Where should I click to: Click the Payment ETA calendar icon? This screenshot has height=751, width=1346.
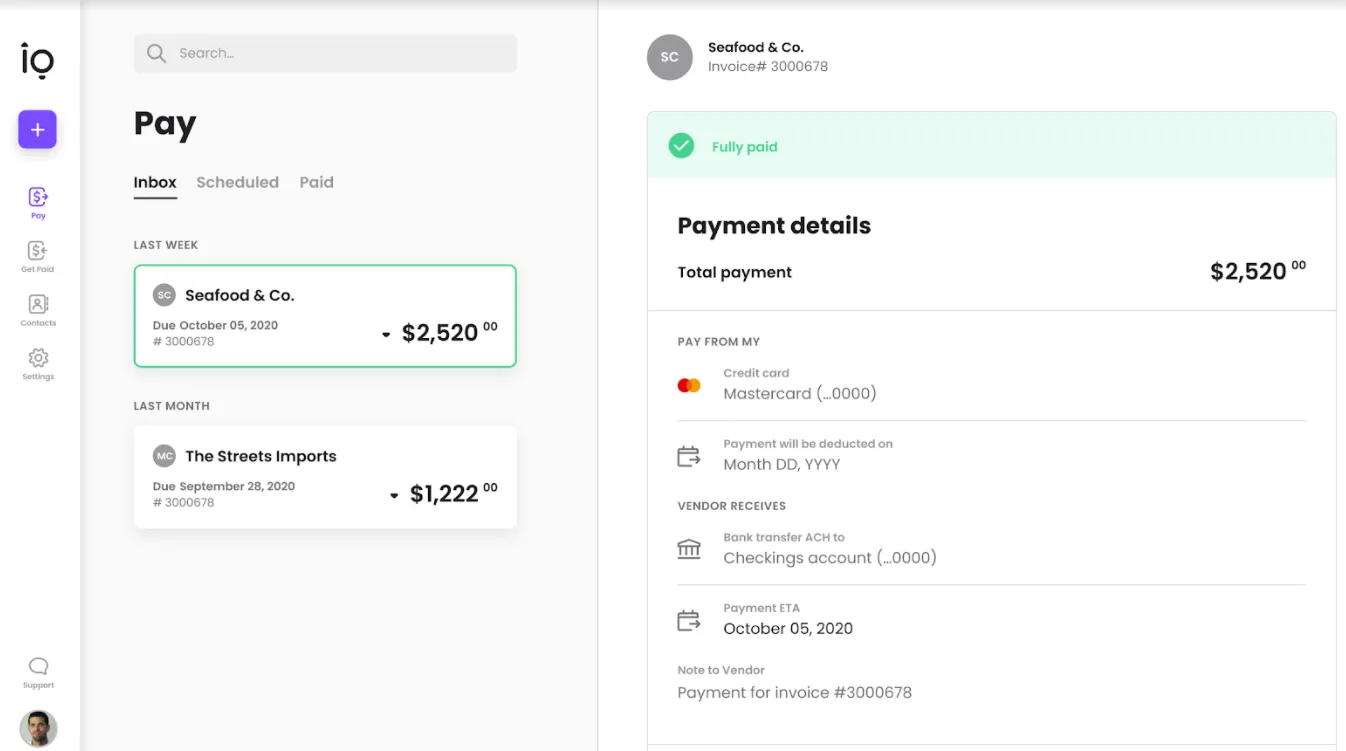688,619
